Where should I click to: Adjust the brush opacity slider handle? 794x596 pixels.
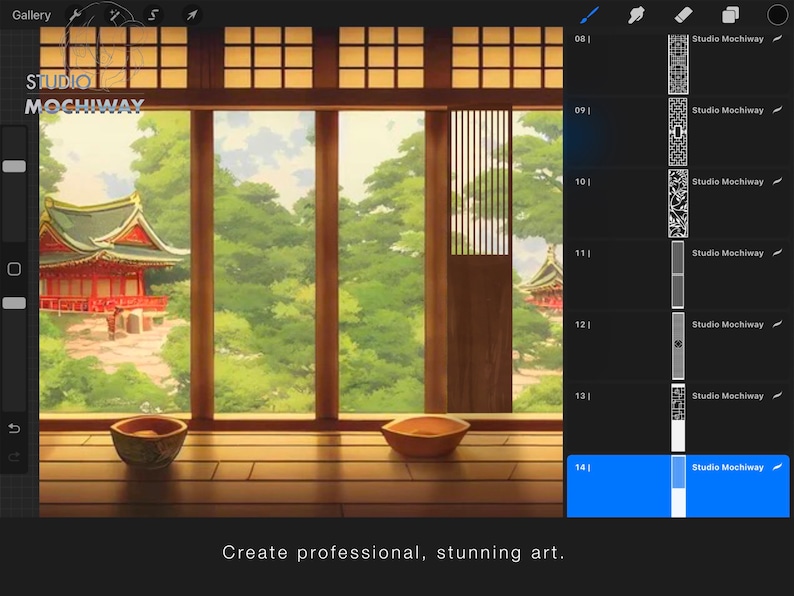[14, 303]
